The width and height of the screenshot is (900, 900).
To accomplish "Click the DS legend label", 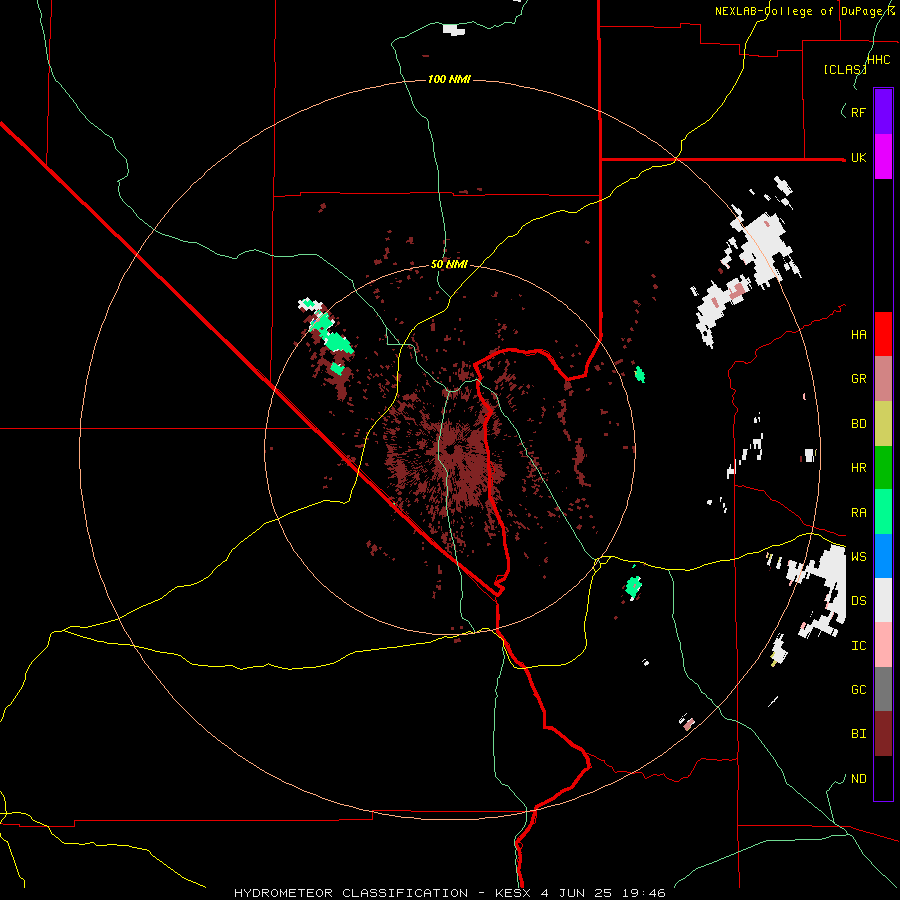I will coord(858,600).
